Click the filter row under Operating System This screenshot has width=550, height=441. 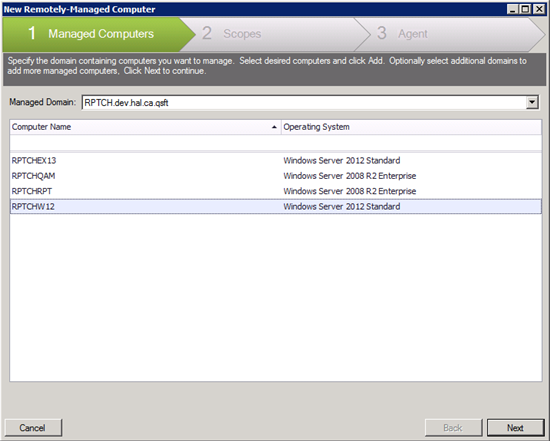coord(411,143)
